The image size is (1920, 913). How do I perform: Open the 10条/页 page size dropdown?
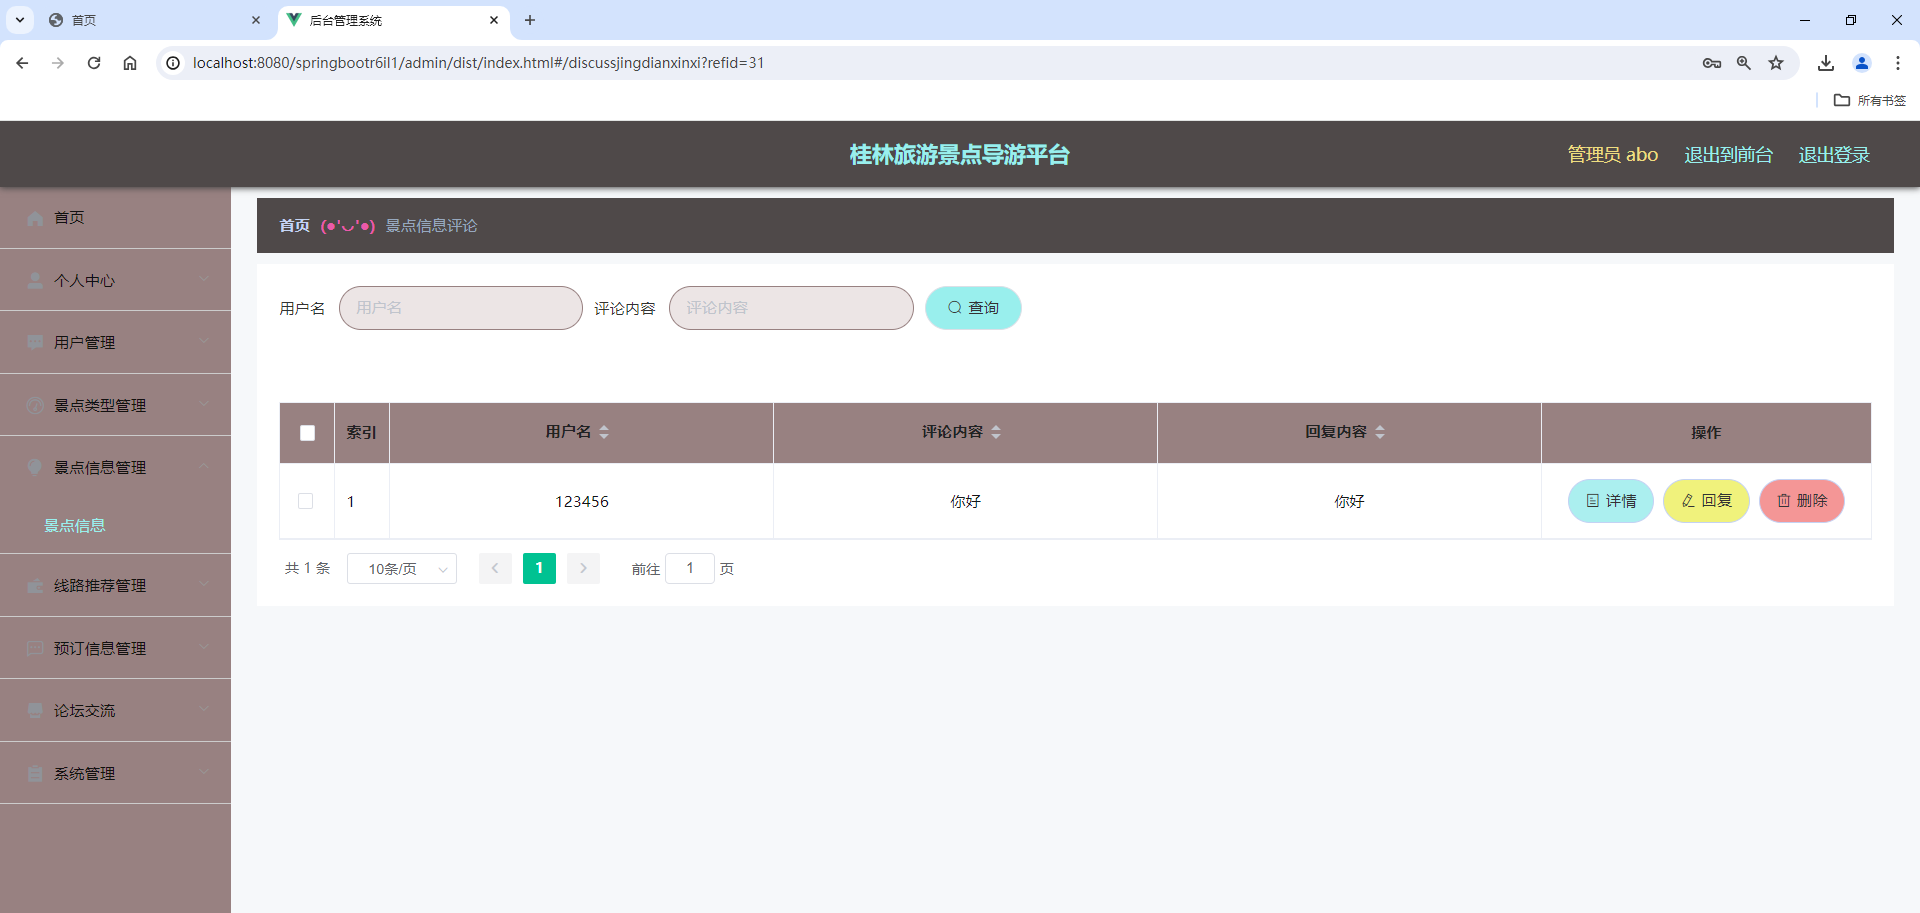click(401, 568)
